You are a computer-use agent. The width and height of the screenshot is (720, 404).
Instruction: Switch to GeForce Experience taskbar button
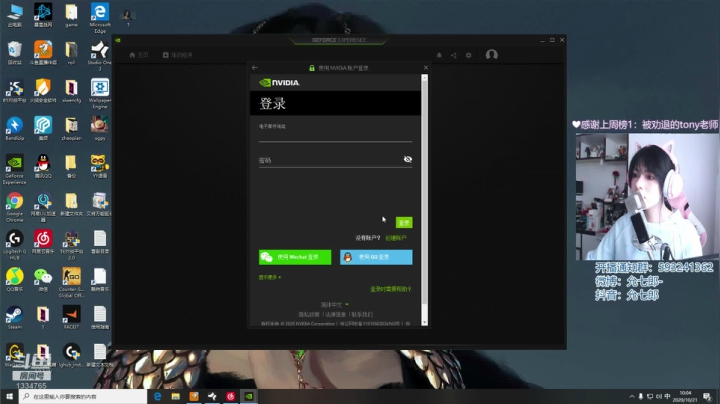pyautogui.click(x=249, y=396)
